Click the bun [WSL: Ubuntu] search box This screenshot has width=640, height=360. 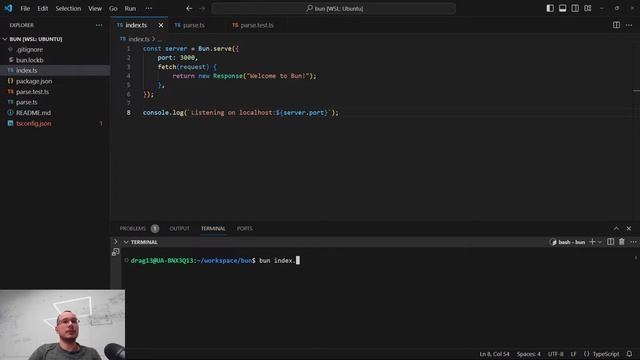[x=333, y=8]
